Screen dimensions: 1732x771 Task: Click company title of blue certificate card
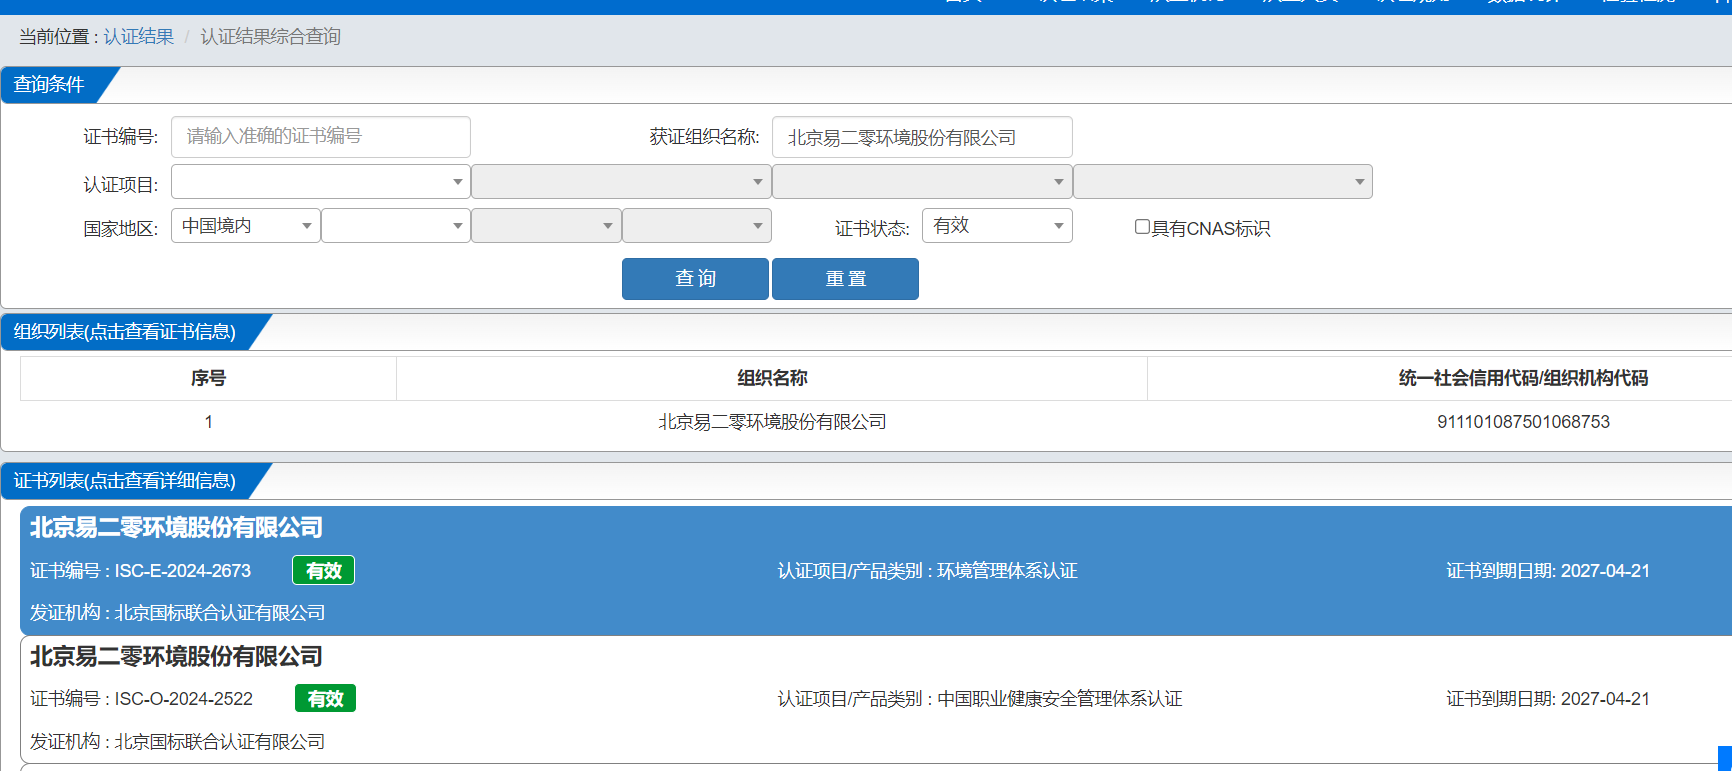pos(176,527)
